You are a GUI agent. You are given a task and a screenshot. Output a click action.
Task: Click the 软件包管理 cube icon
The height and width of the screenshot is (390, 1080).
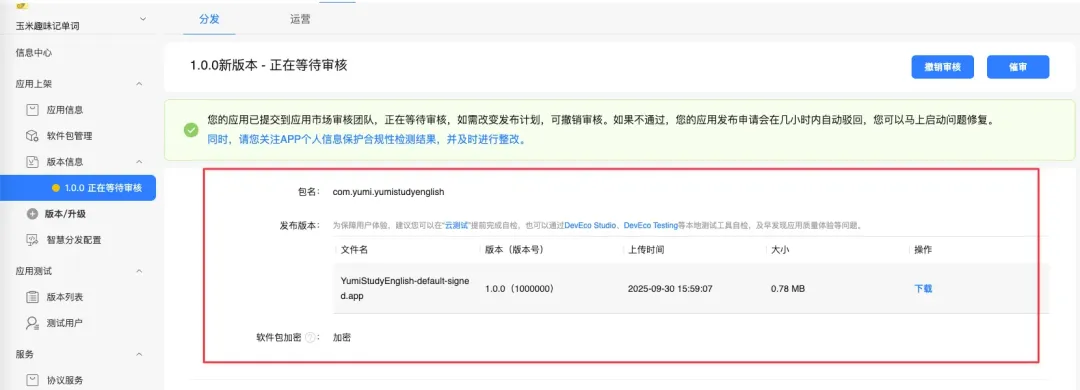tap(32, 136)
